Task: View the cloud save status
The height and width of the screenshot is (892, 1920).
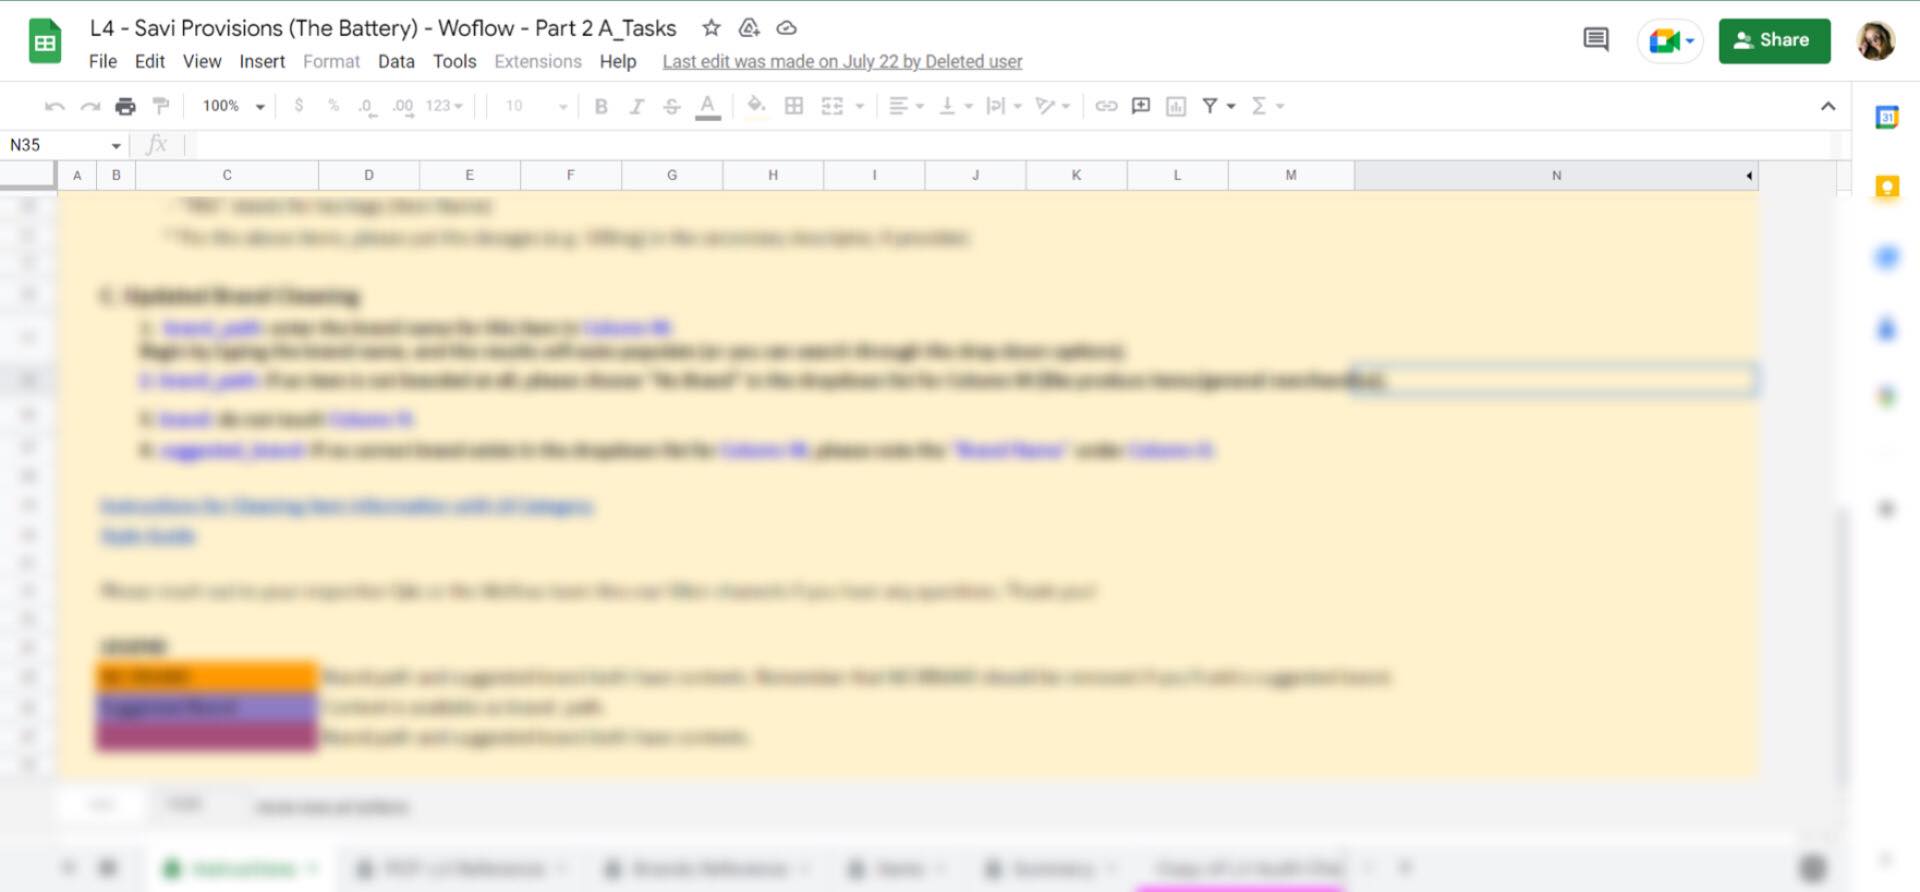Action: pyautogui.click(x=787, y=28)
